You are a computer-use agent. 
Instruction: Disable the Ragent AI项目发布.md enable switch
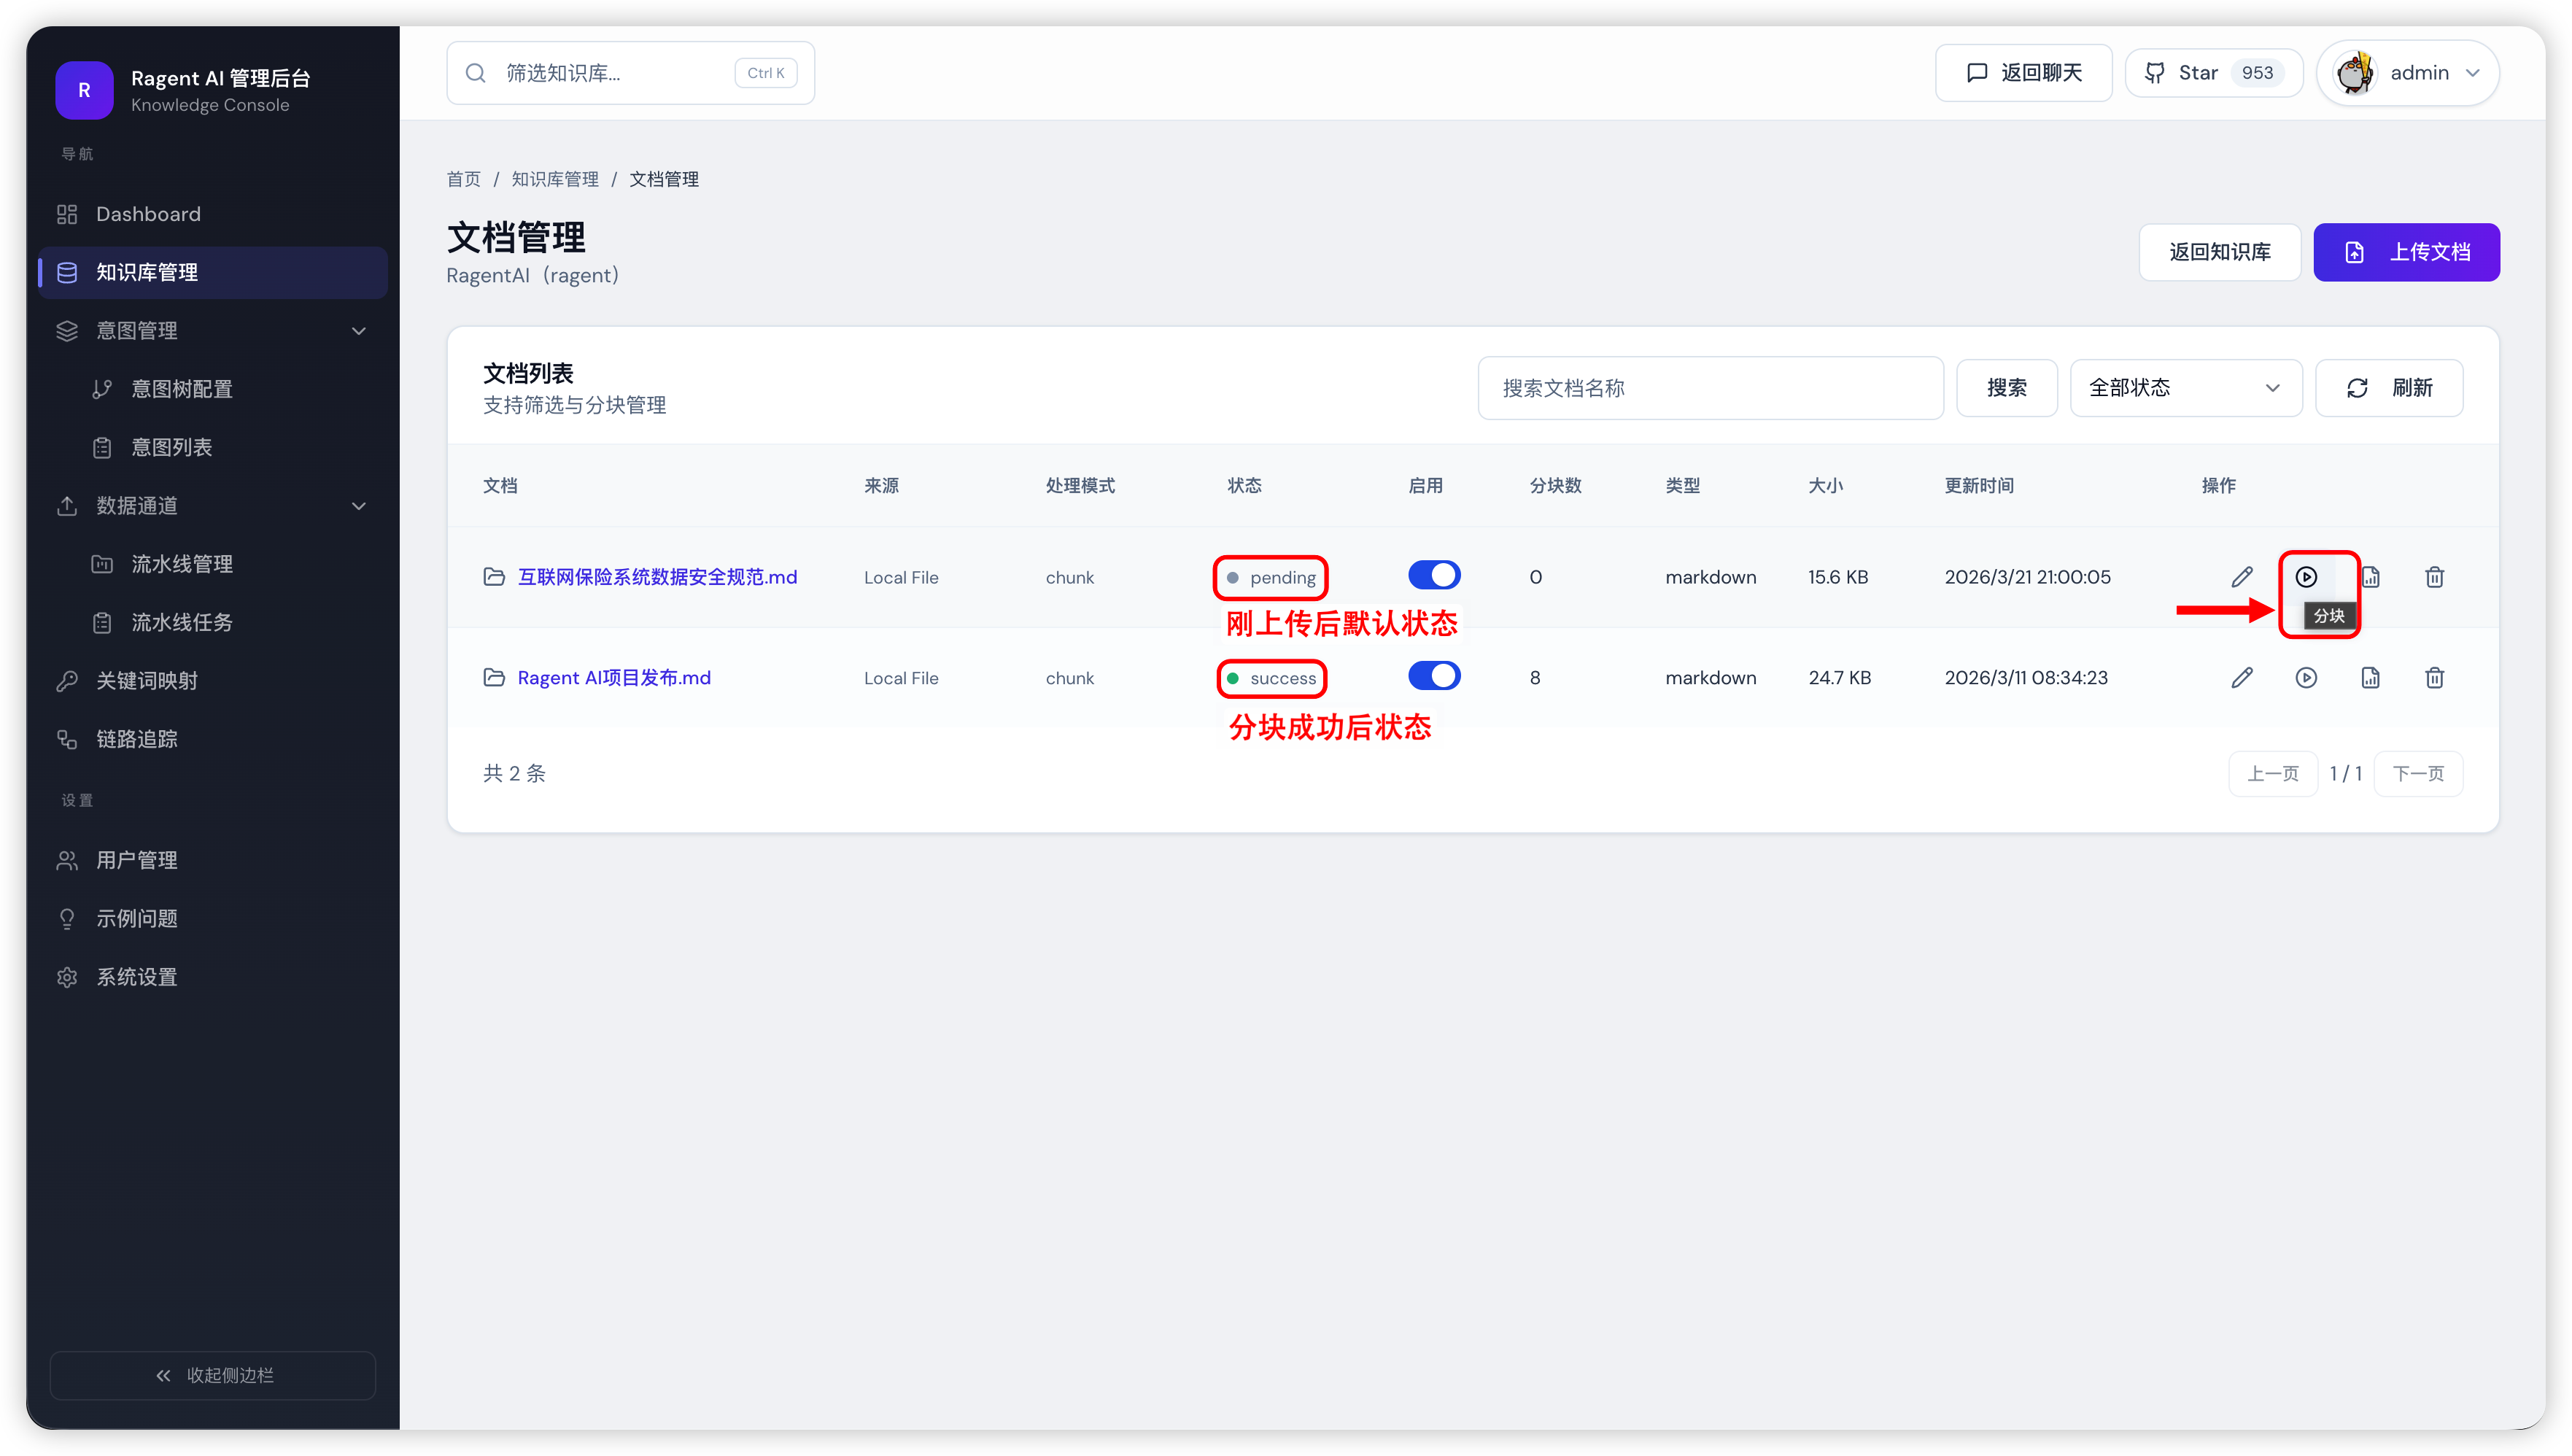coord(1433,676)
